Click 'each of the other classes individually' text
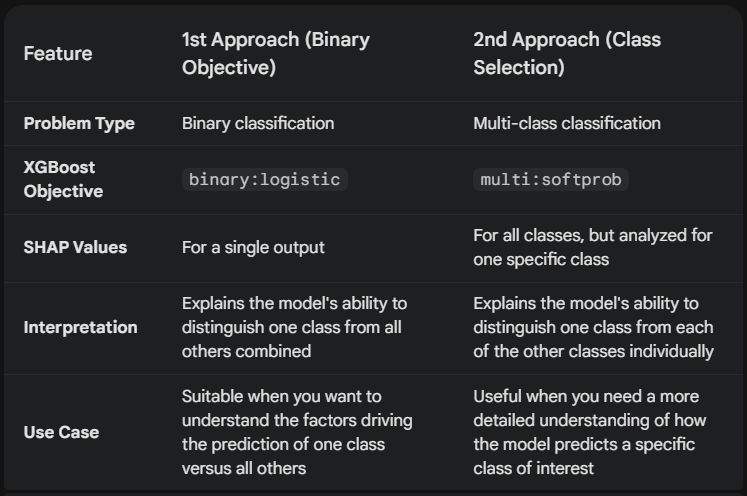This screenshot has height=496, width=747. click(594, 339)
